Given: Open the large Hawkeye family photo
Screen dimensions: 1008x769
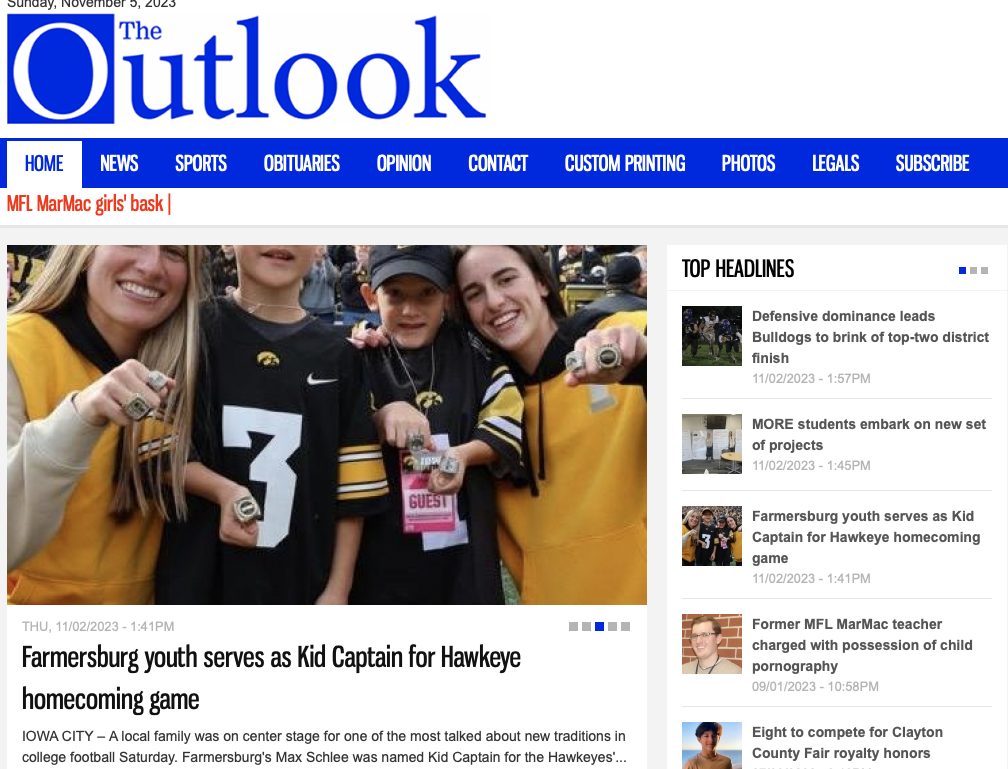Looking at the screenshot, I should click(x=327, y=424).
